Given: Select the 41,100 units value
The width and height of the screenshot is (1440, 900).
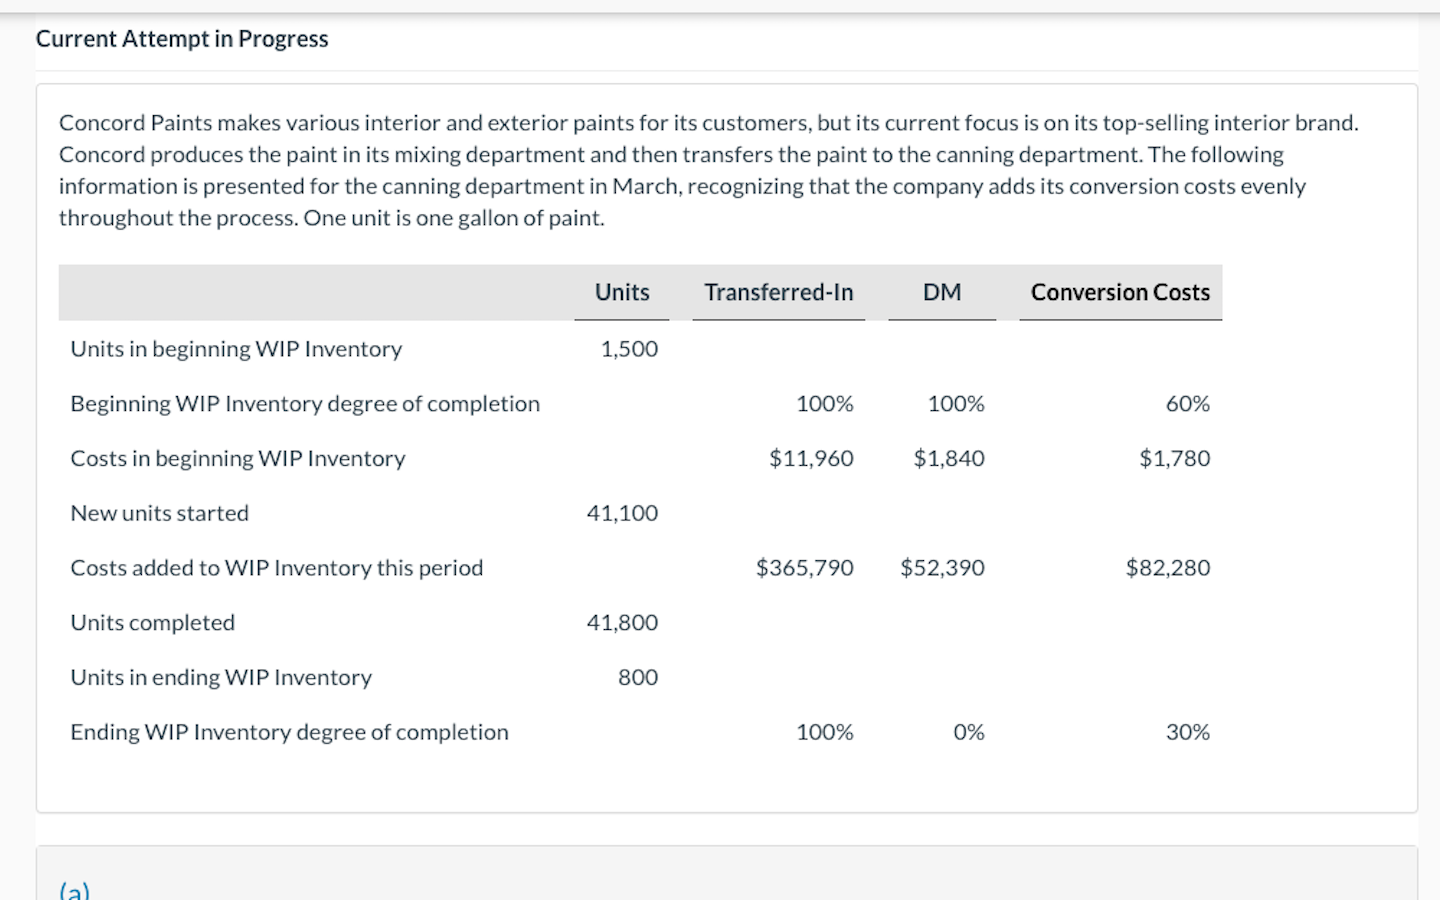Looking at the screenshot, I should point(622,513).
